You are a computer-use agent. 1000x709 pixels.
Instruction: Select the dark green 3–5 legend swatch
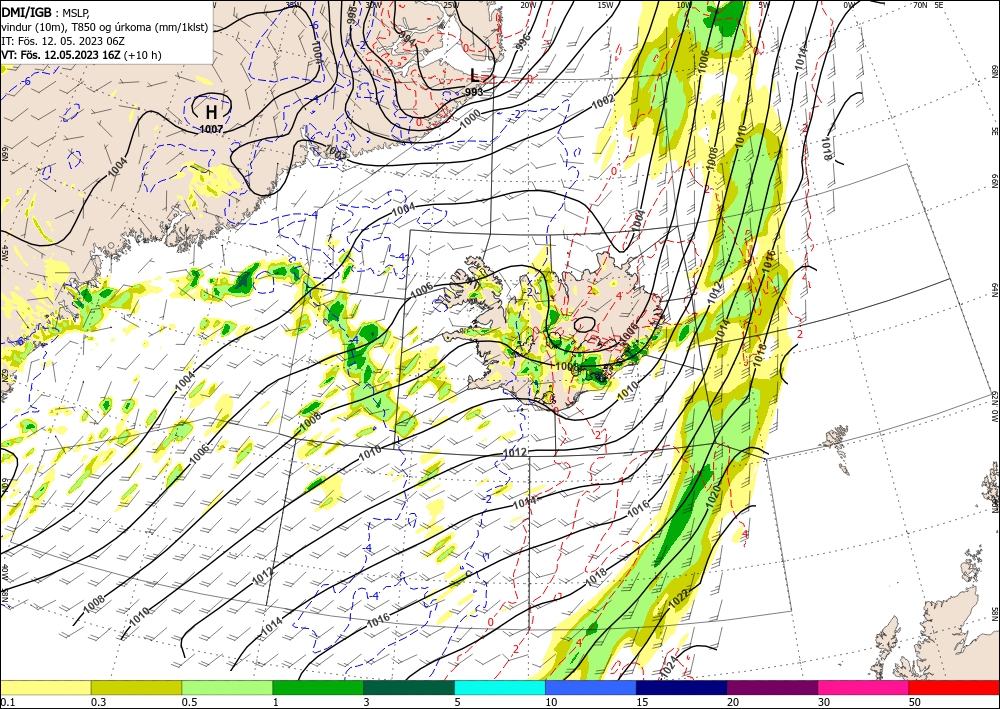409,687
